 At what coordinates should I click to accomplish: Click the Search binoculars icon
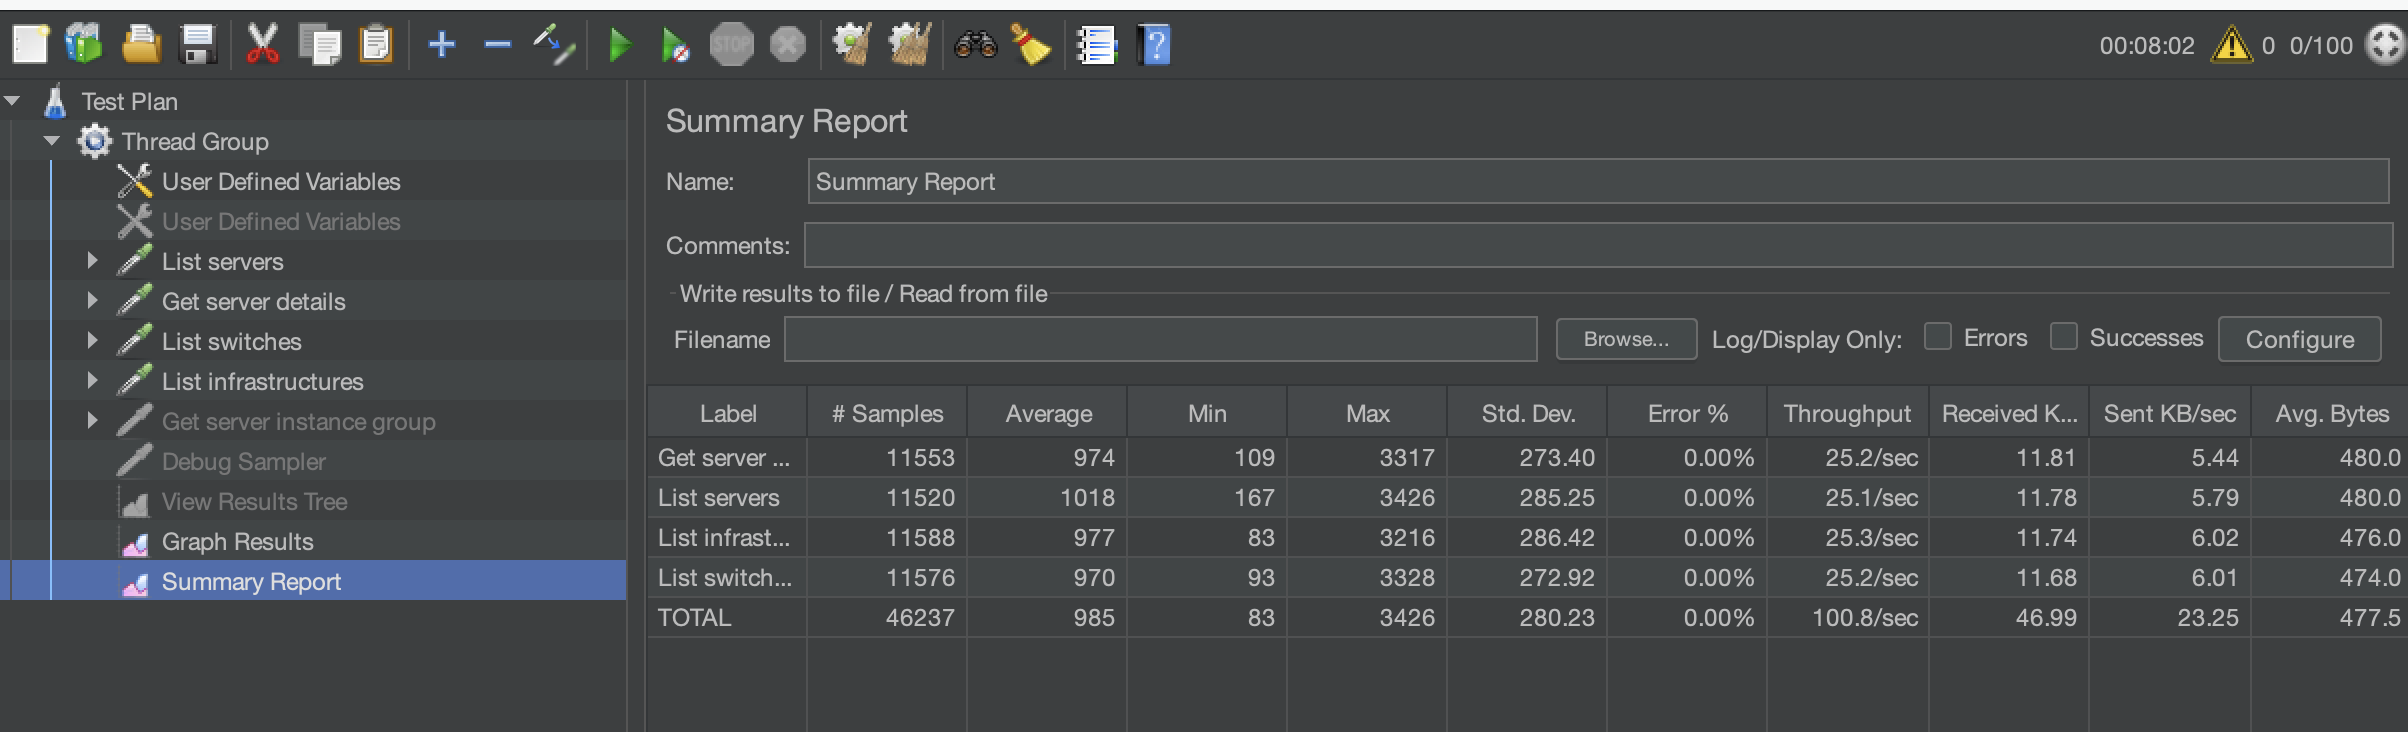(975, 45)
